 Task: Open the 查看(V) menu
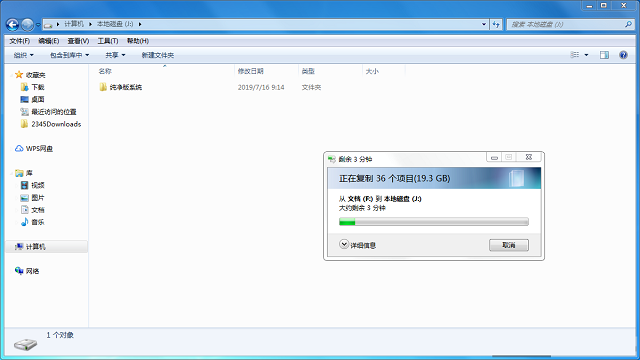point(78,41)
